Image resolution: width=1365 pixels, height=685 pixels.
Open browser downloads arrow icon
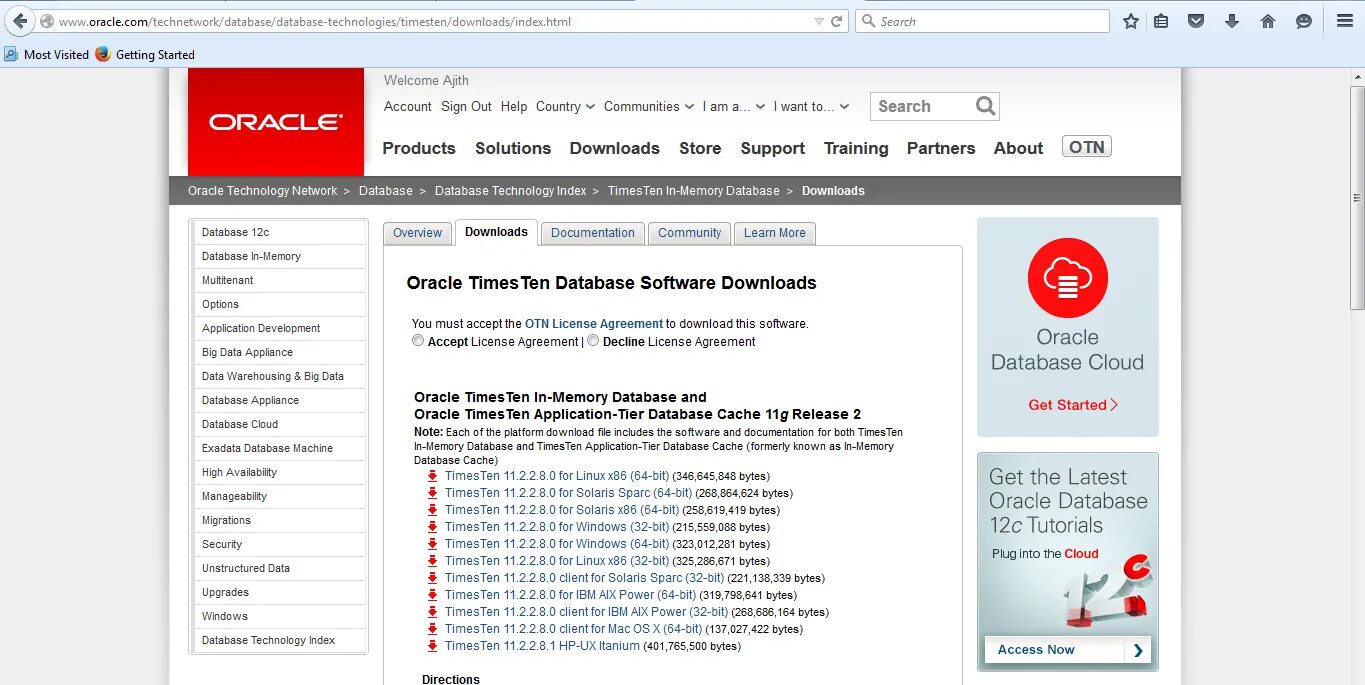tap(1232, 21)
